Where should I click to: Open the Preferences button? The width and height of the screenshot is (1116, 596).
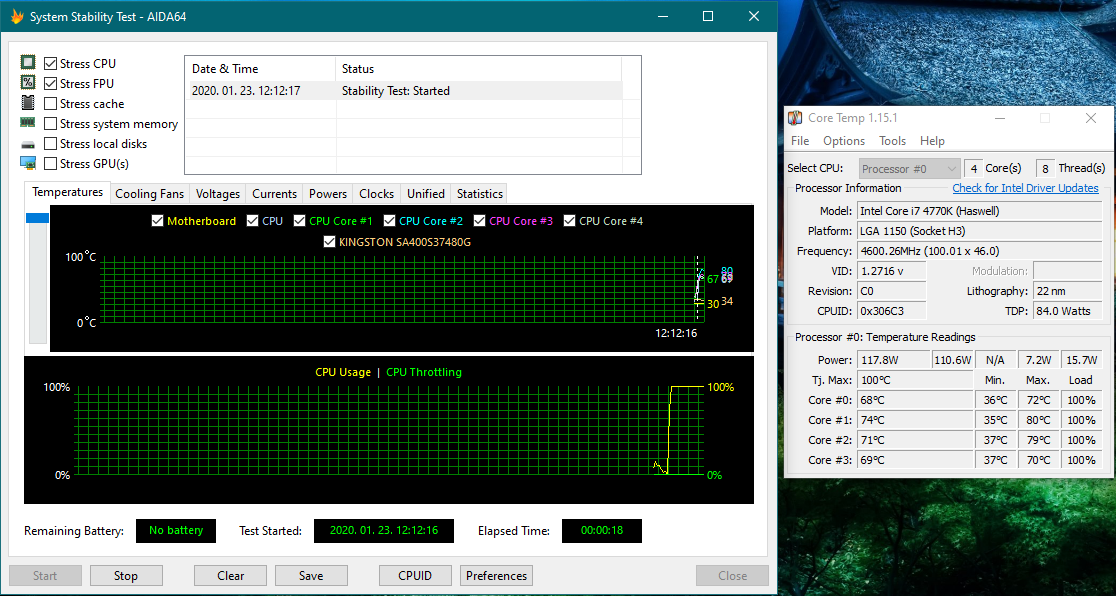point(496,575)
